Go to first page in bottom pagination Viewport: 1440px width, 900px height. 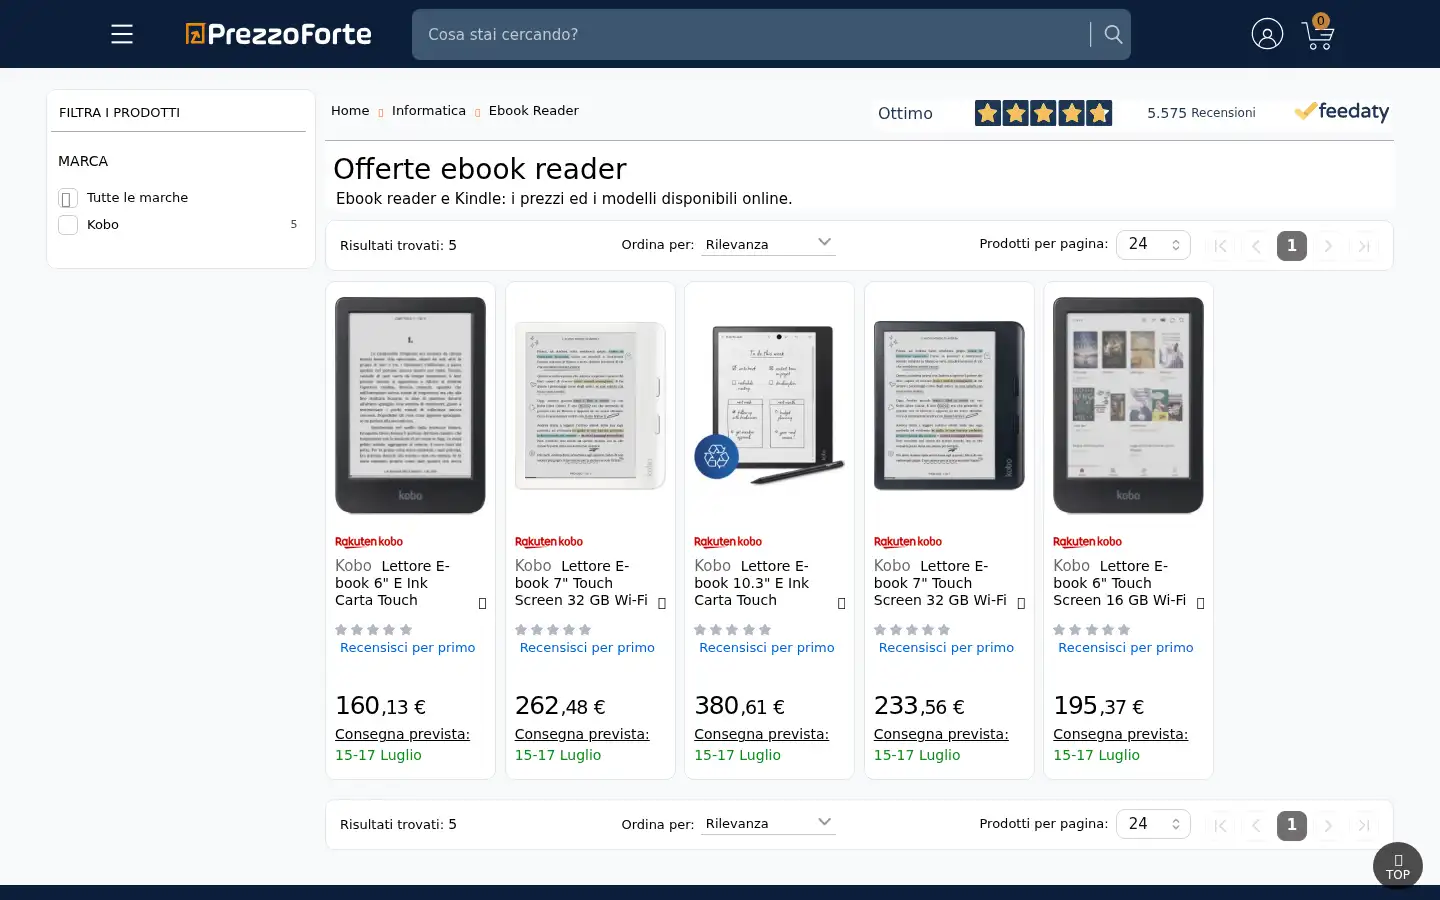(1220, 826)
